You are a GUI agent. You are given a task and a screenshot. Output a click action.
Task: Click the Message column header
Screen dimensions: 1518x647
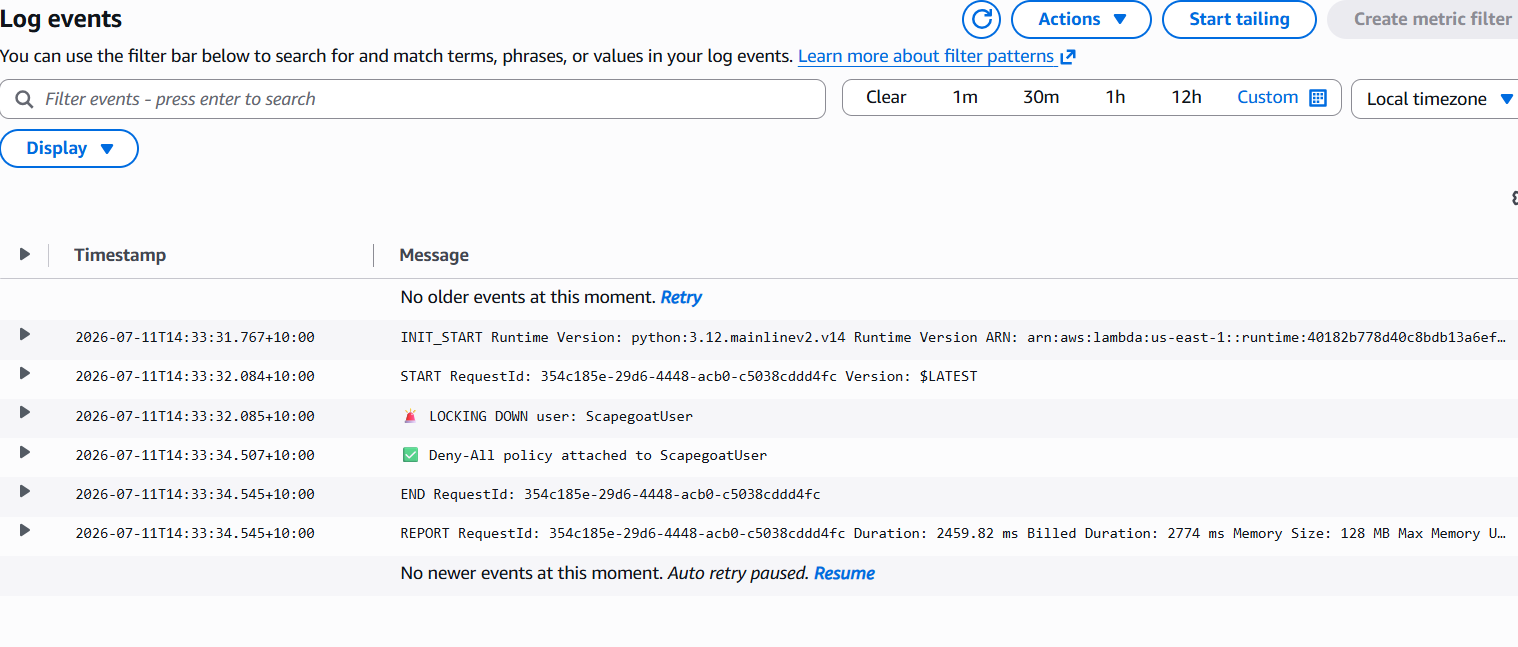click(434, 255)
